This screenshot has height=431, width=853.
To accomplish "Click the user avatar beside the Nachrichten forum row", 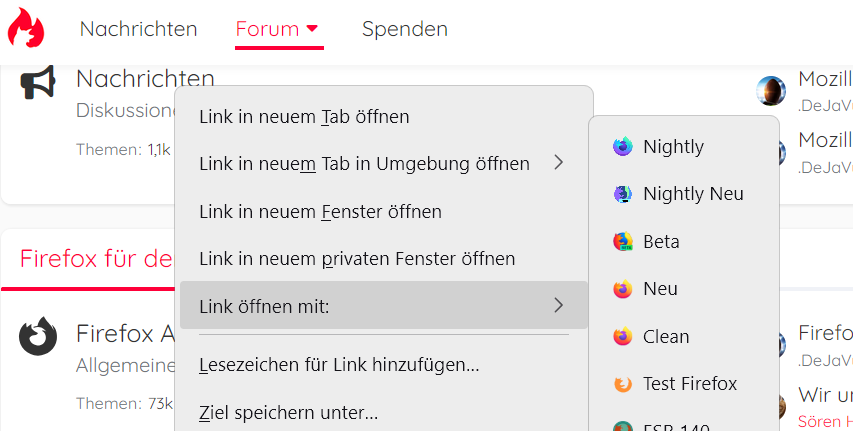I will point(771,91).
